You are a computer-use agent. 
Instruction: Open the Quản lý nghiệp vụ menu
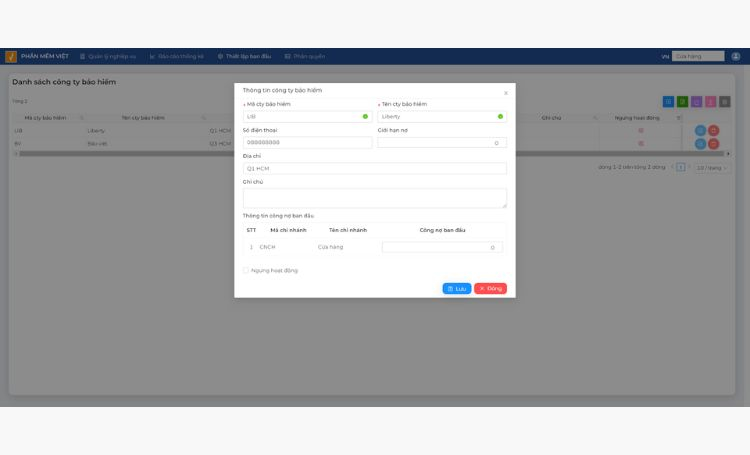[x=108, y=56]
